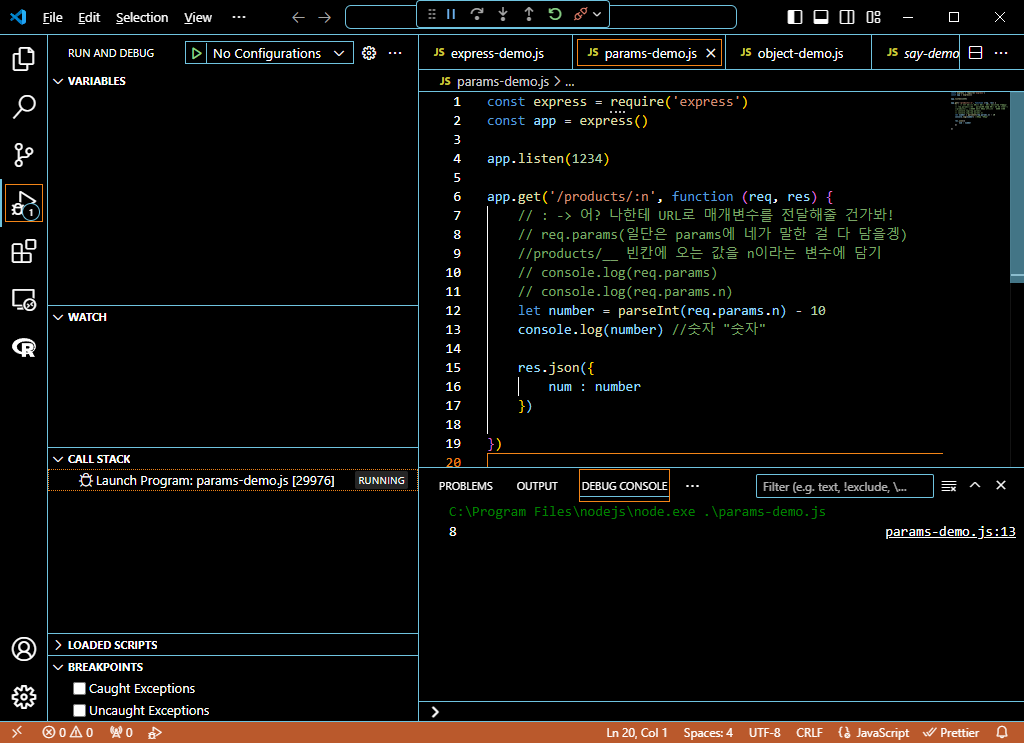The height and width of the screenshot is (743, 1024).
Task: Show more panel tabs ellipsis
Action: click(x=692, y=486)
